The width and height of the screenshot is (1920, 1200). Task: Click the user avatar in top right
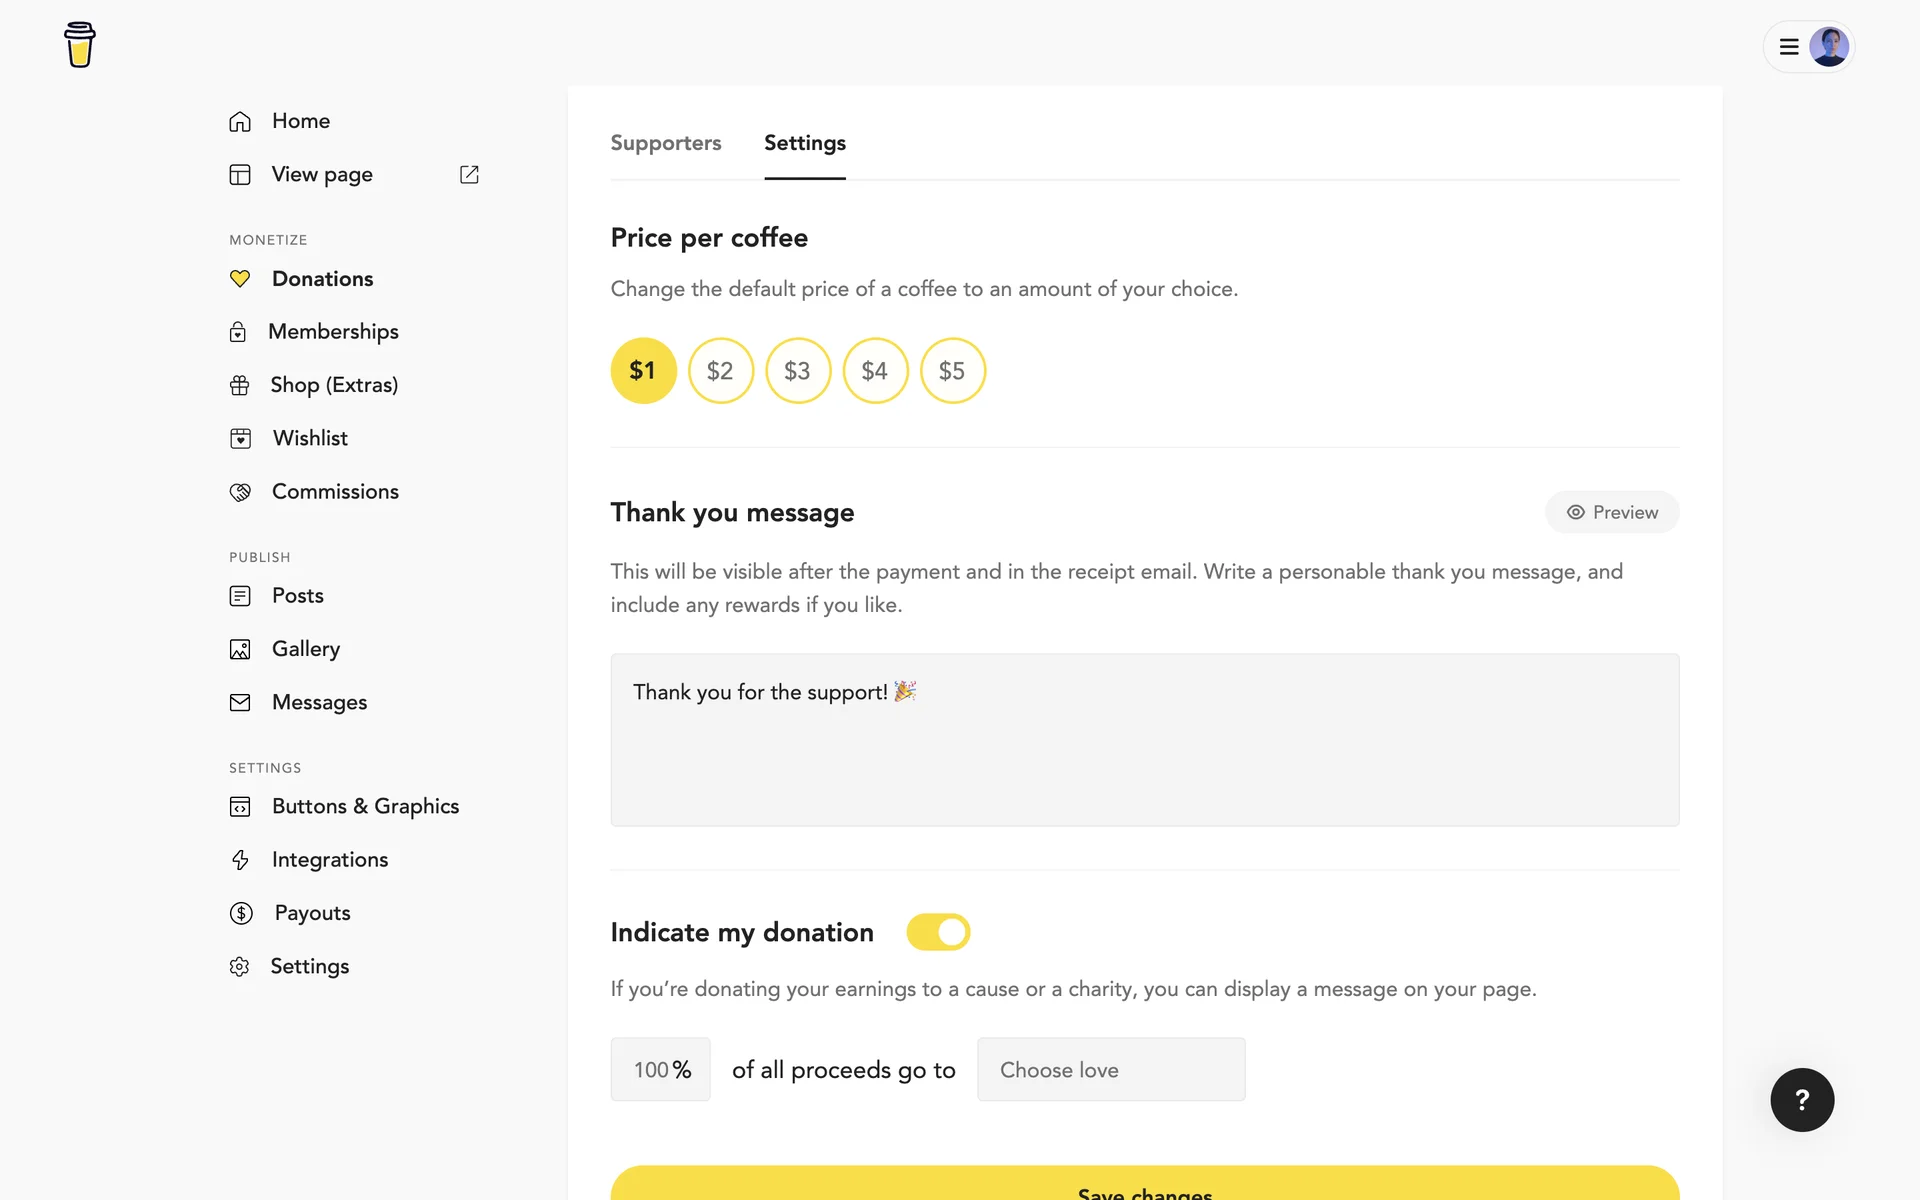coord(1828,47)
